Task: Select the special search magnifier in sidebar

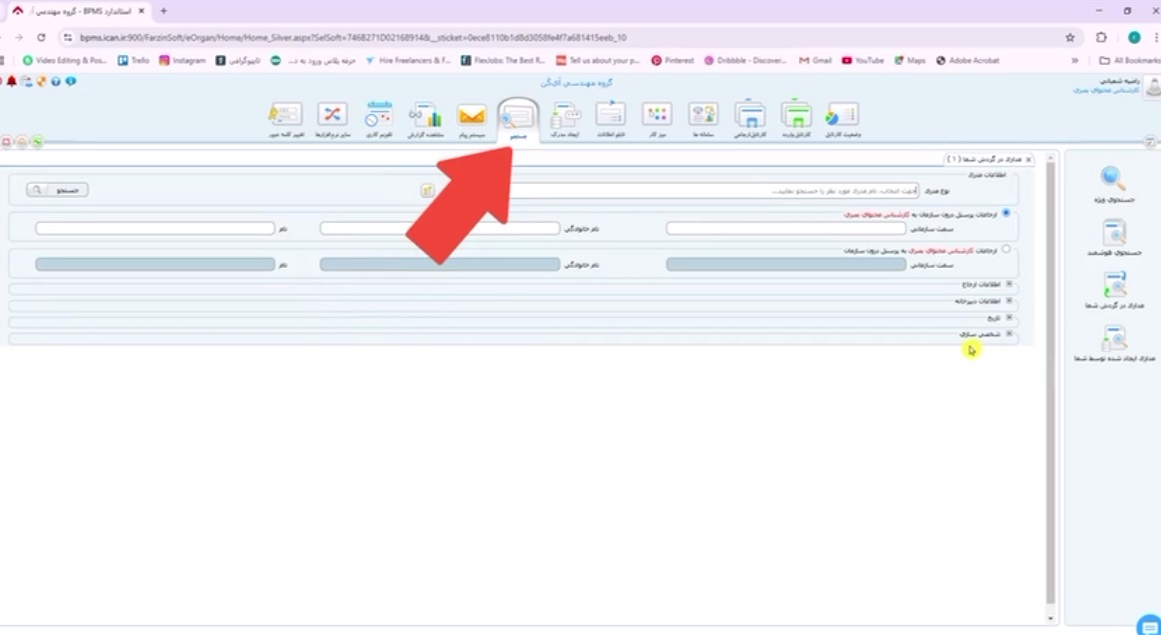Action: click(x=1113, y=180)
